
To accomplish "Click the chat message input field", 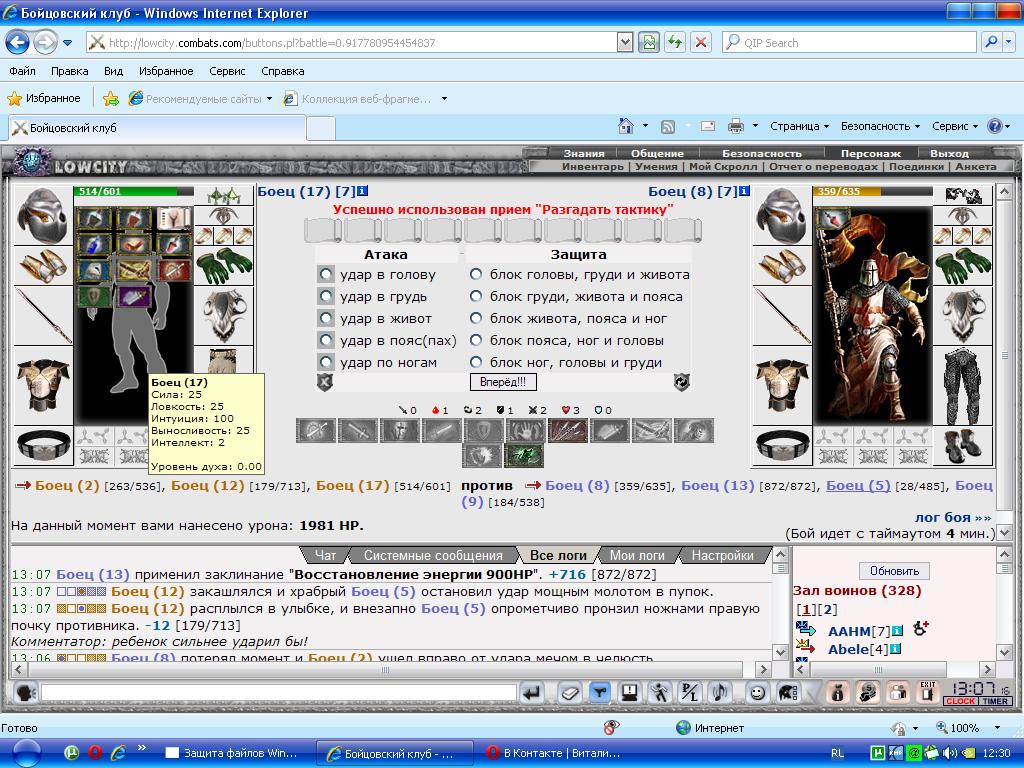I will pos(279,692).
